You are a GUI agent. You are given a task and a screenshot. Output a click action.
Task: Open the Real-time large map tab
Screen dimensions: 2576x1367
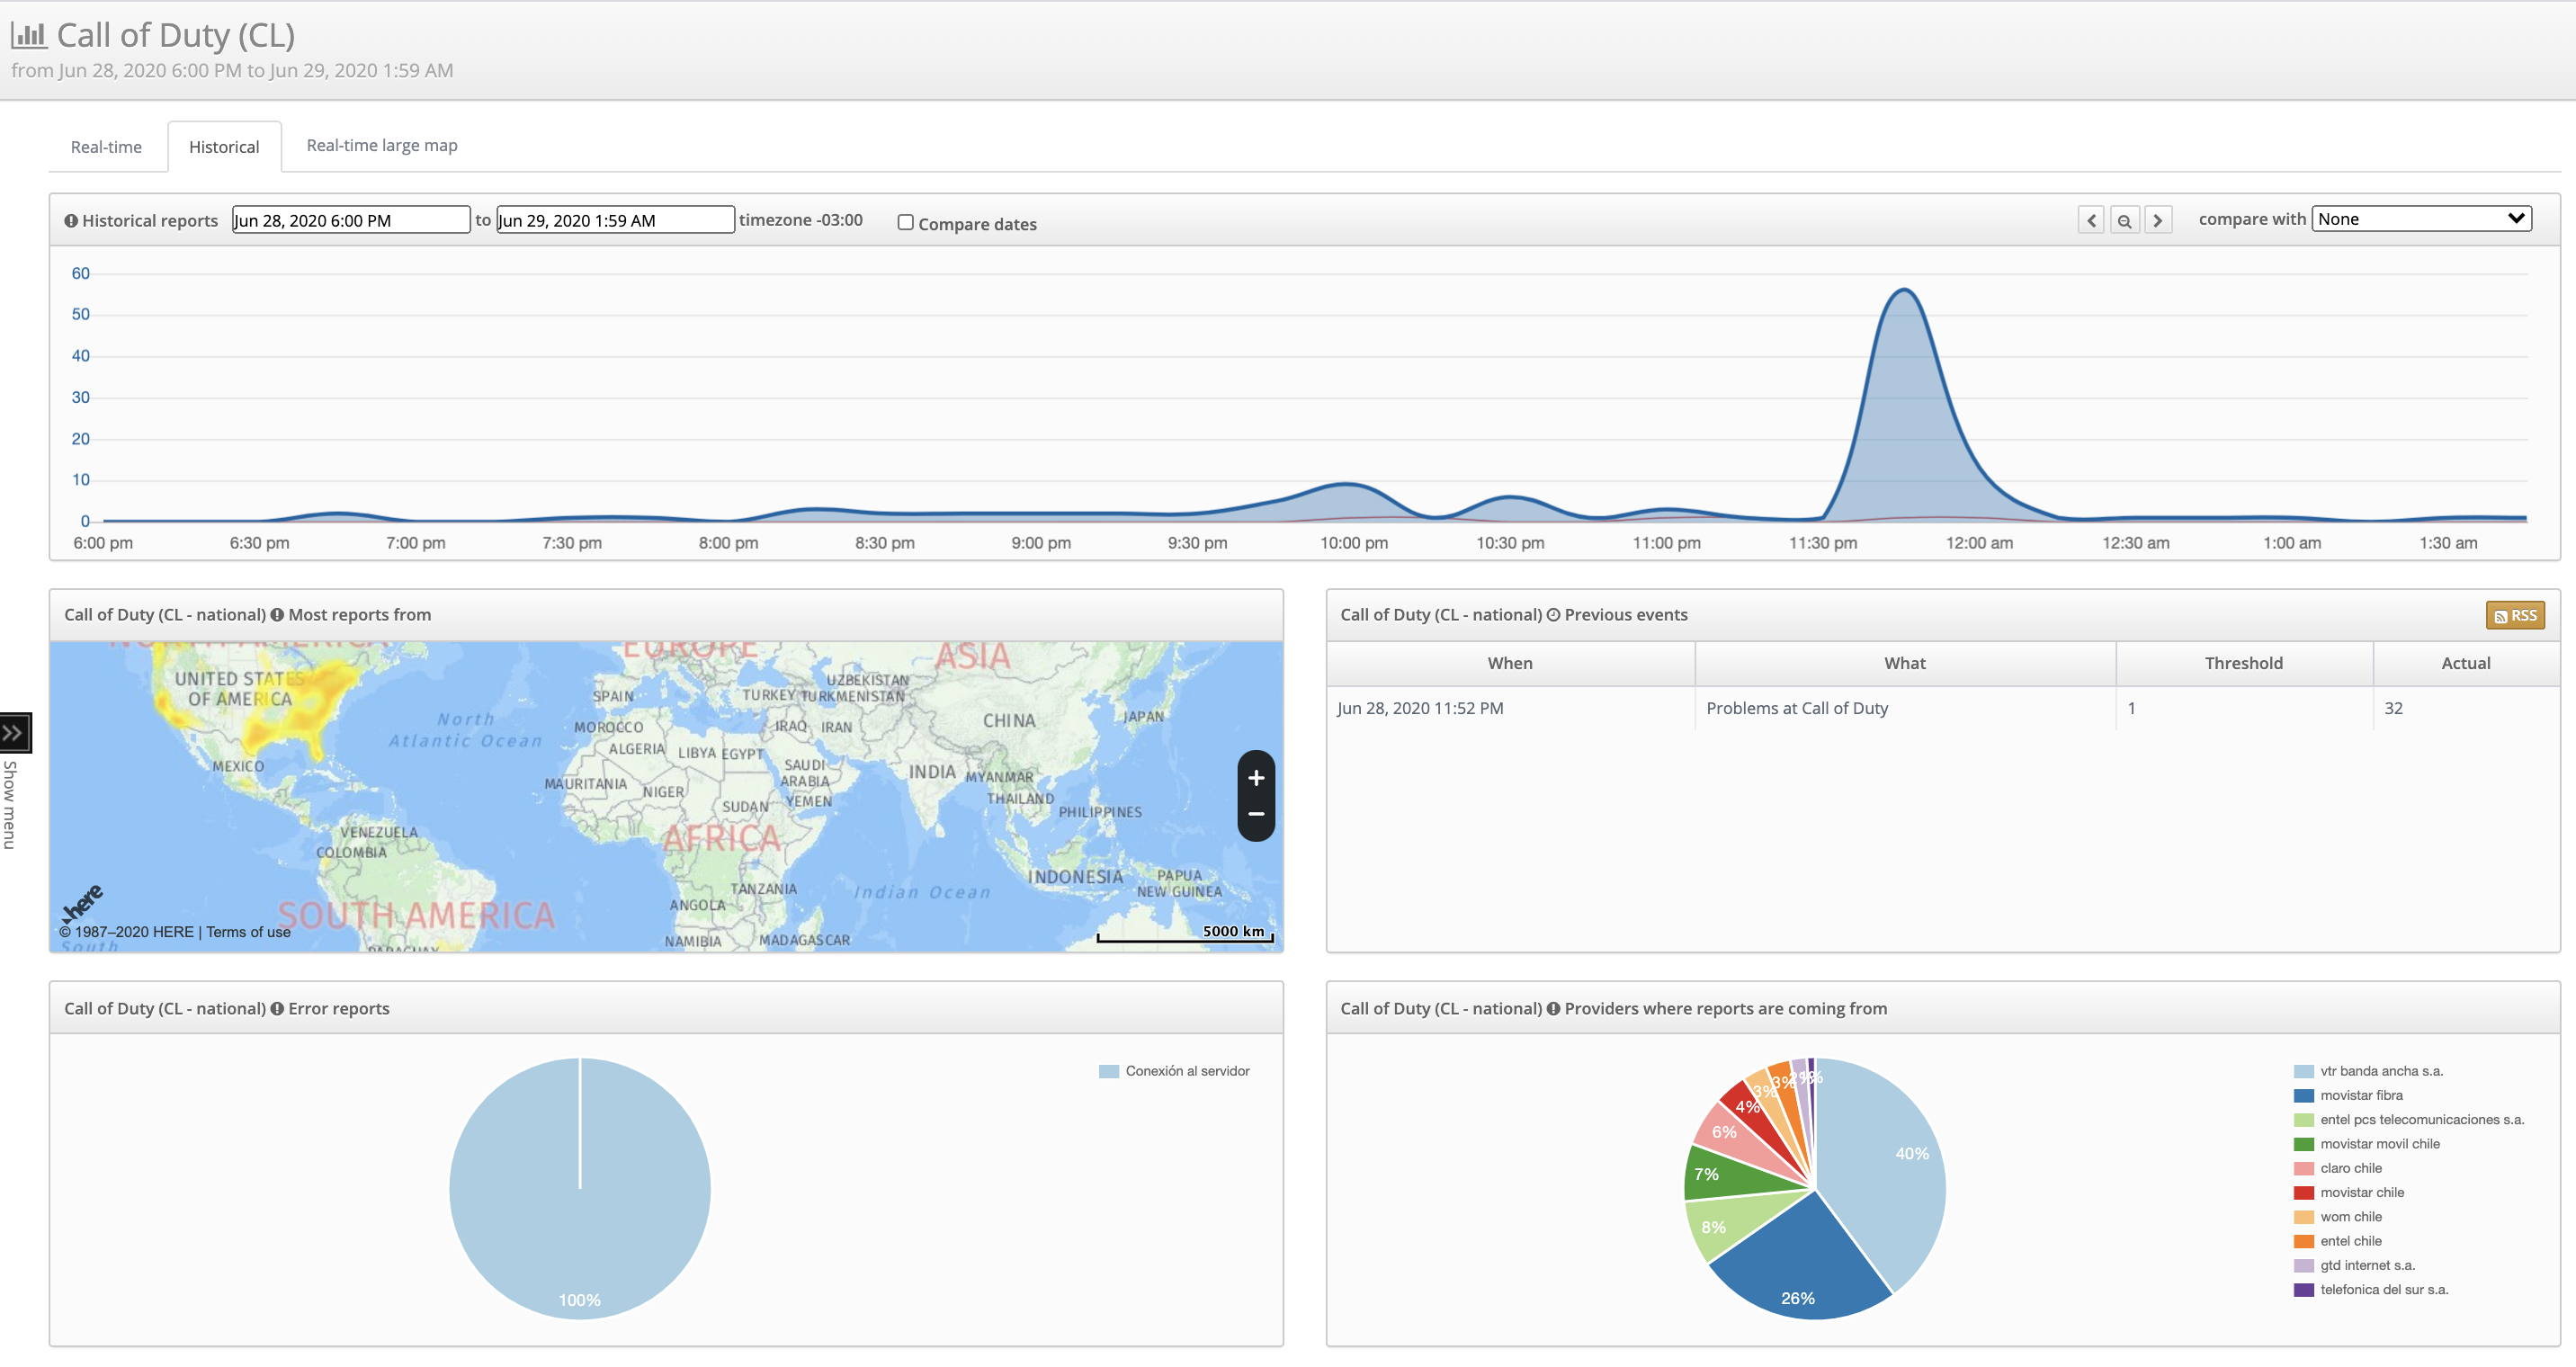click(x=382, y=146)
